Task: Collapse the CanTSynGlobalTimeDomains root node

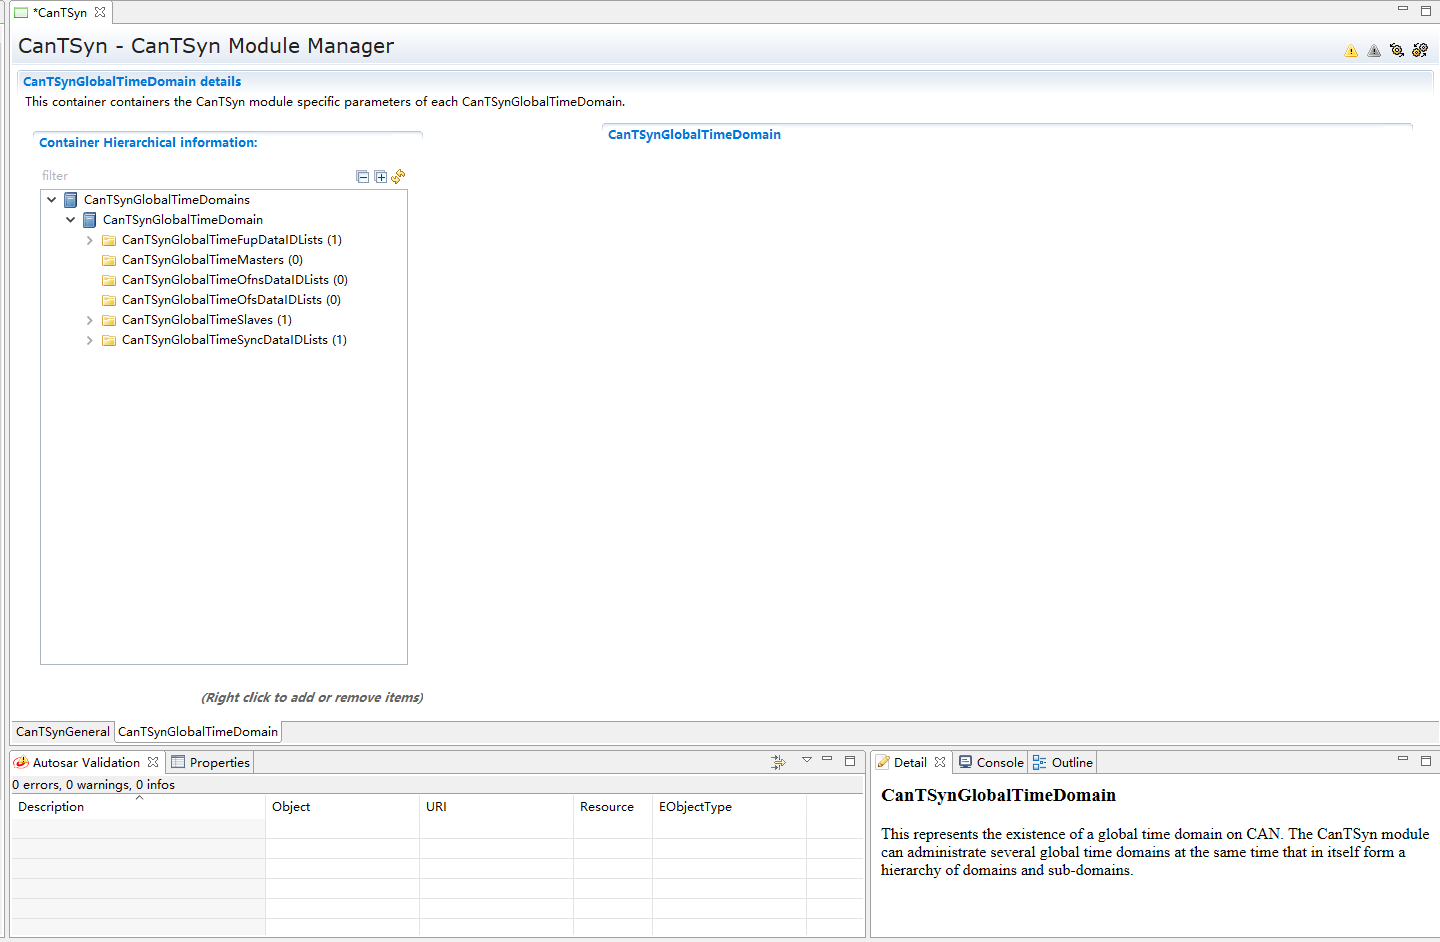Action: [x=52, y=200]
